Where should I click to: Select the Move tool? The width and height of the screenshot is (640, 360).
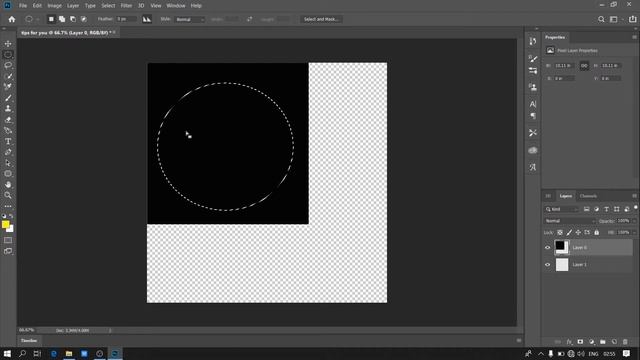[x=8, y=44]
